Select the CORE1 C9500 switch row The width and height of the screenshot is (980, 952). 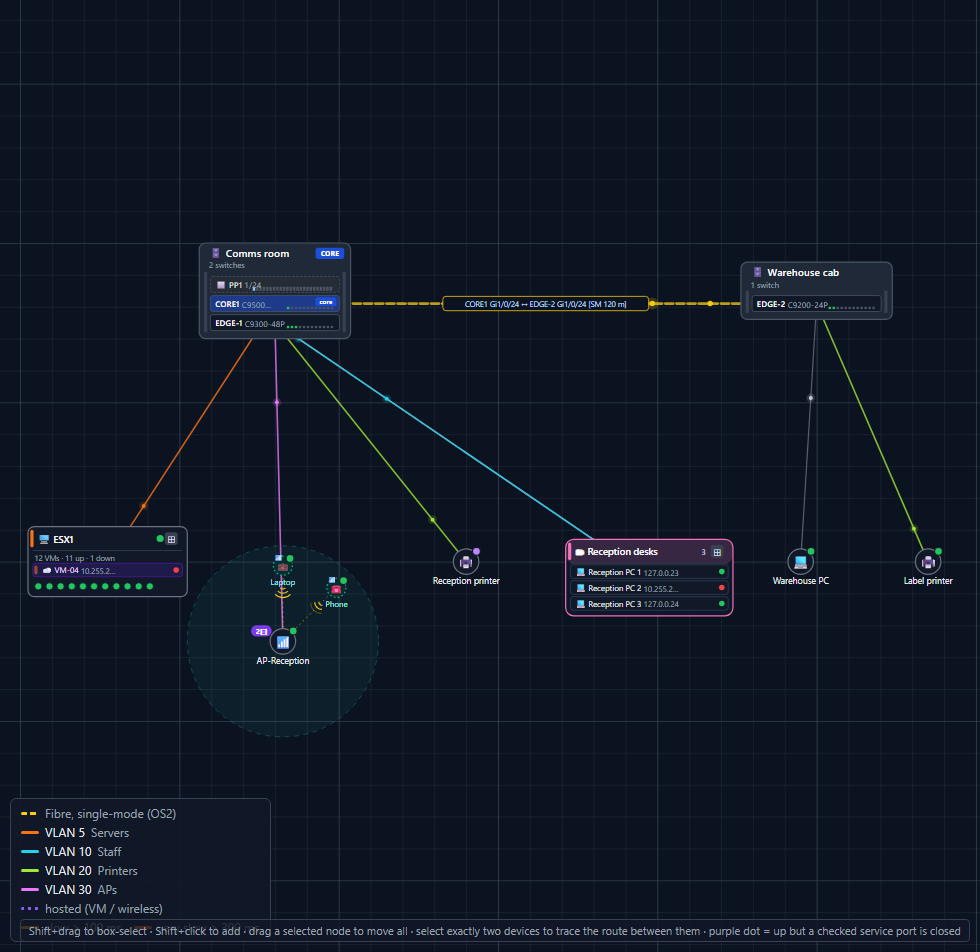point(275,304)
